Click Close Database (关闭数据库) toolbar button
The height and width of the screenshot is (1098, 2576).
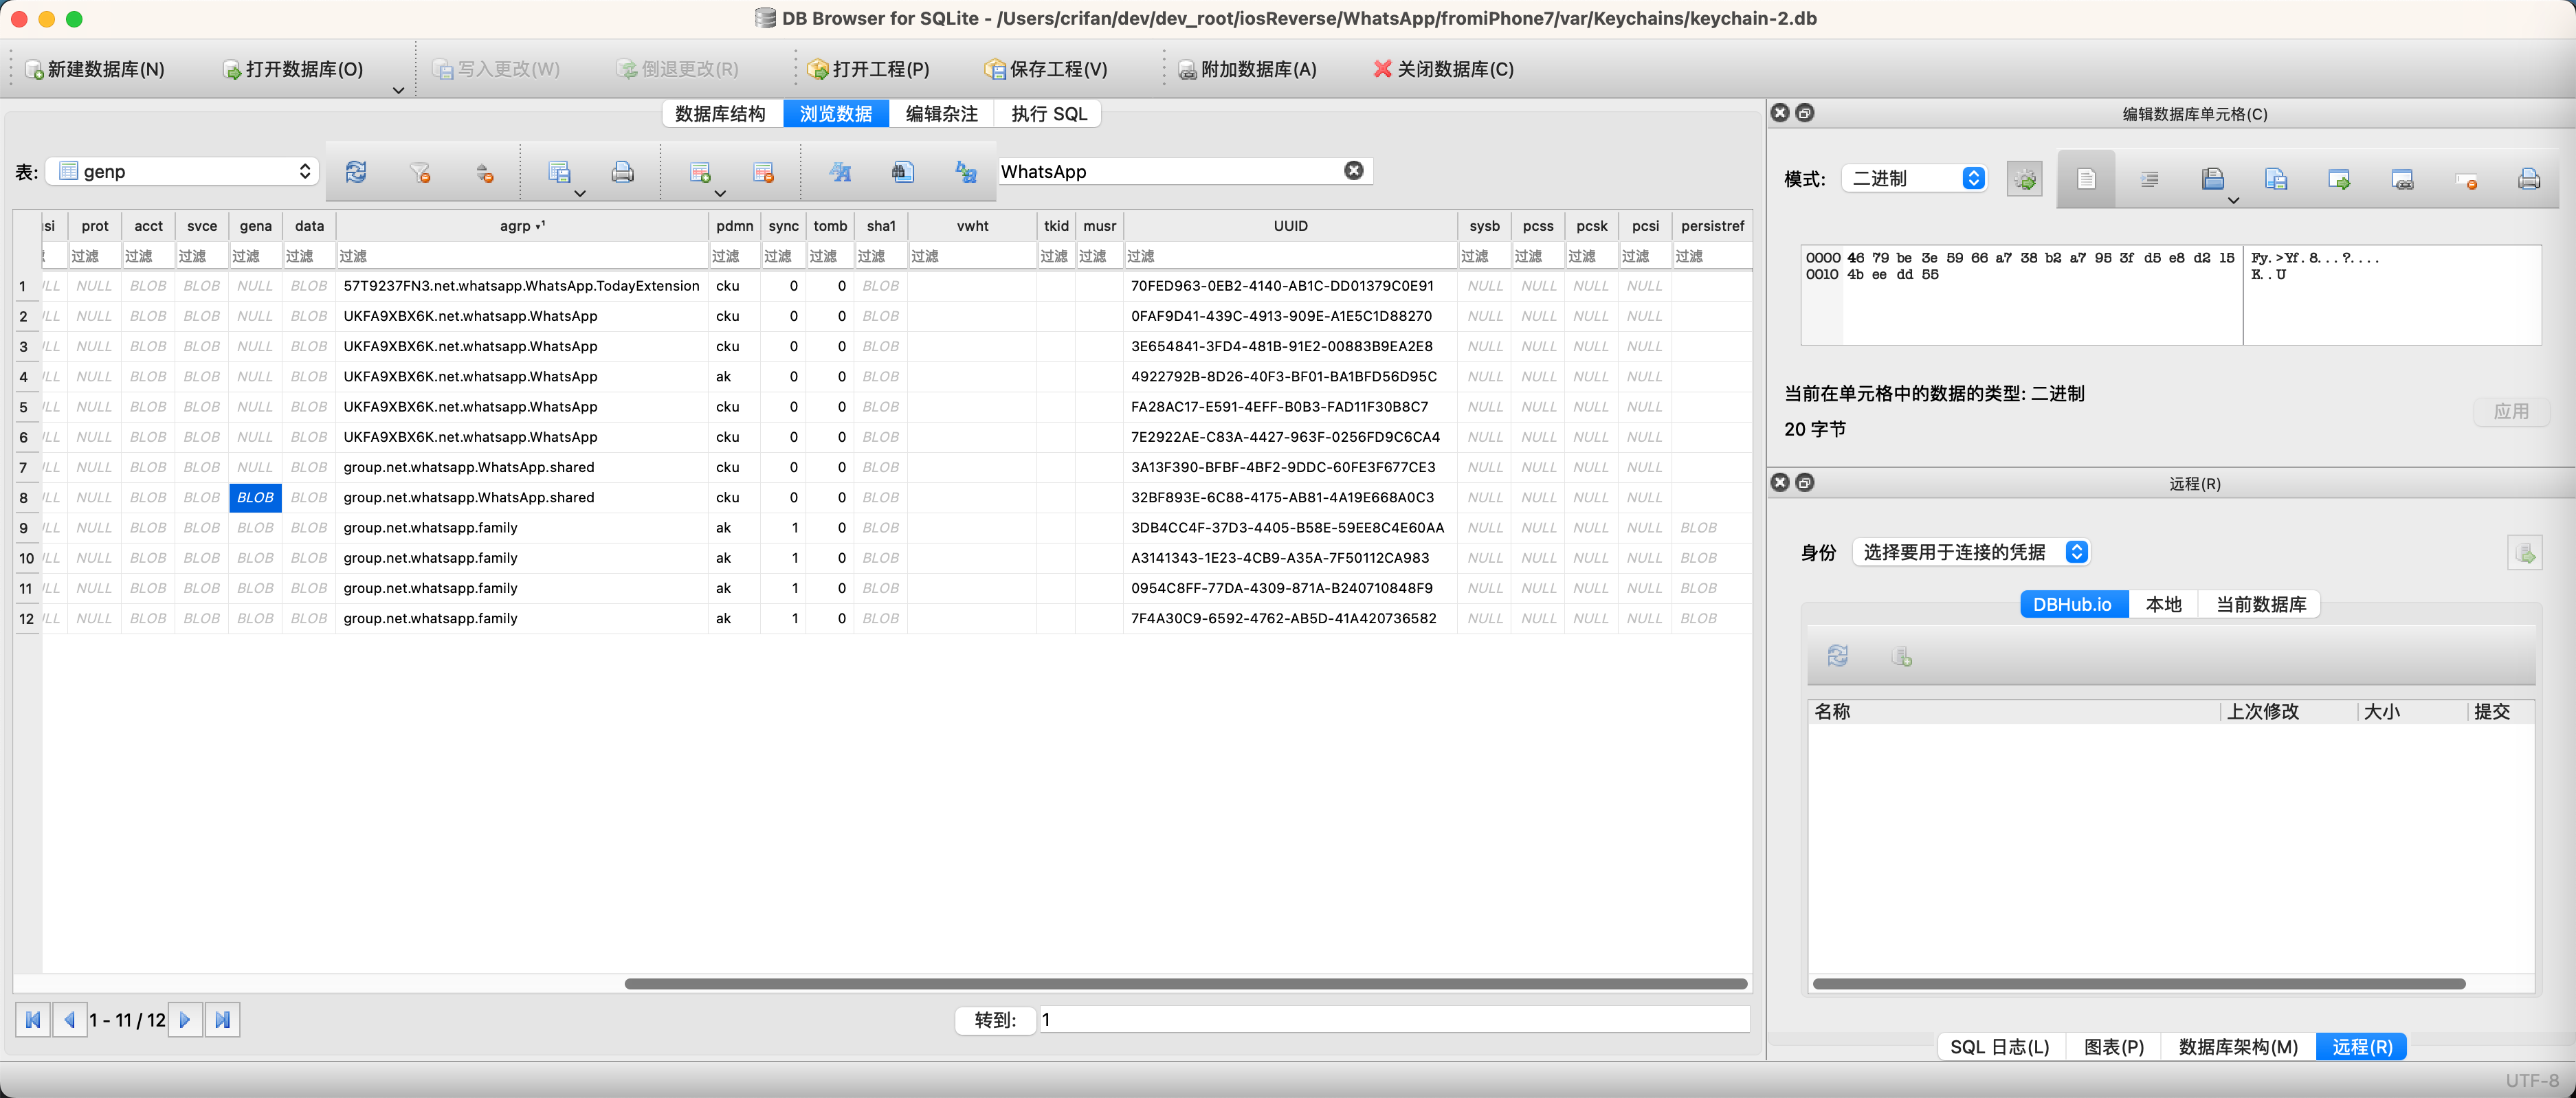click(1443, 69)
